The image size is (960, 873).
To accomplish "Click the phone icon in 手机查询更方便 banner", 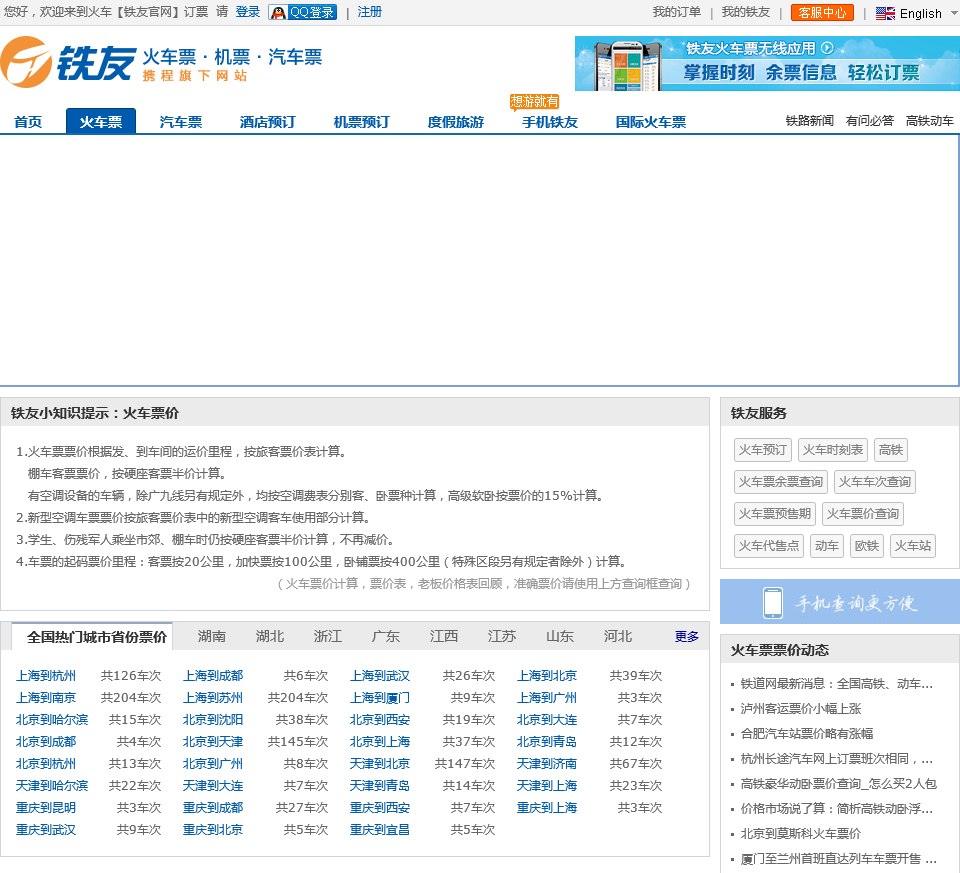I will [x=773, y=602].
